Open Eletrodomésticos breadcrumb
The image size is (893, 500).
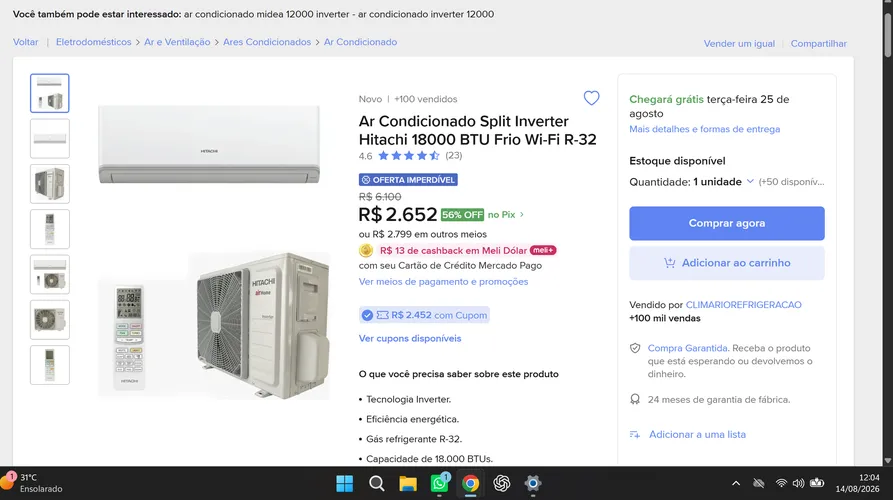click(x=93, y=42)
